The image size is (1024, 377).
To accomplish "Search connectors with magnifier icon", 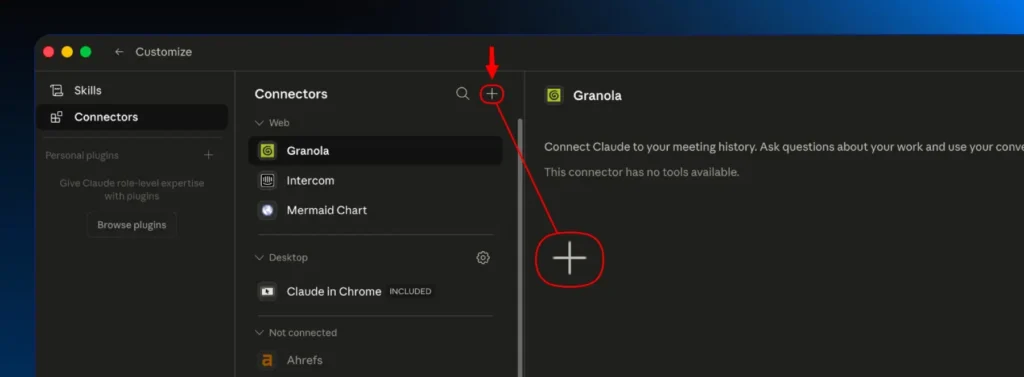I will 462,93.
